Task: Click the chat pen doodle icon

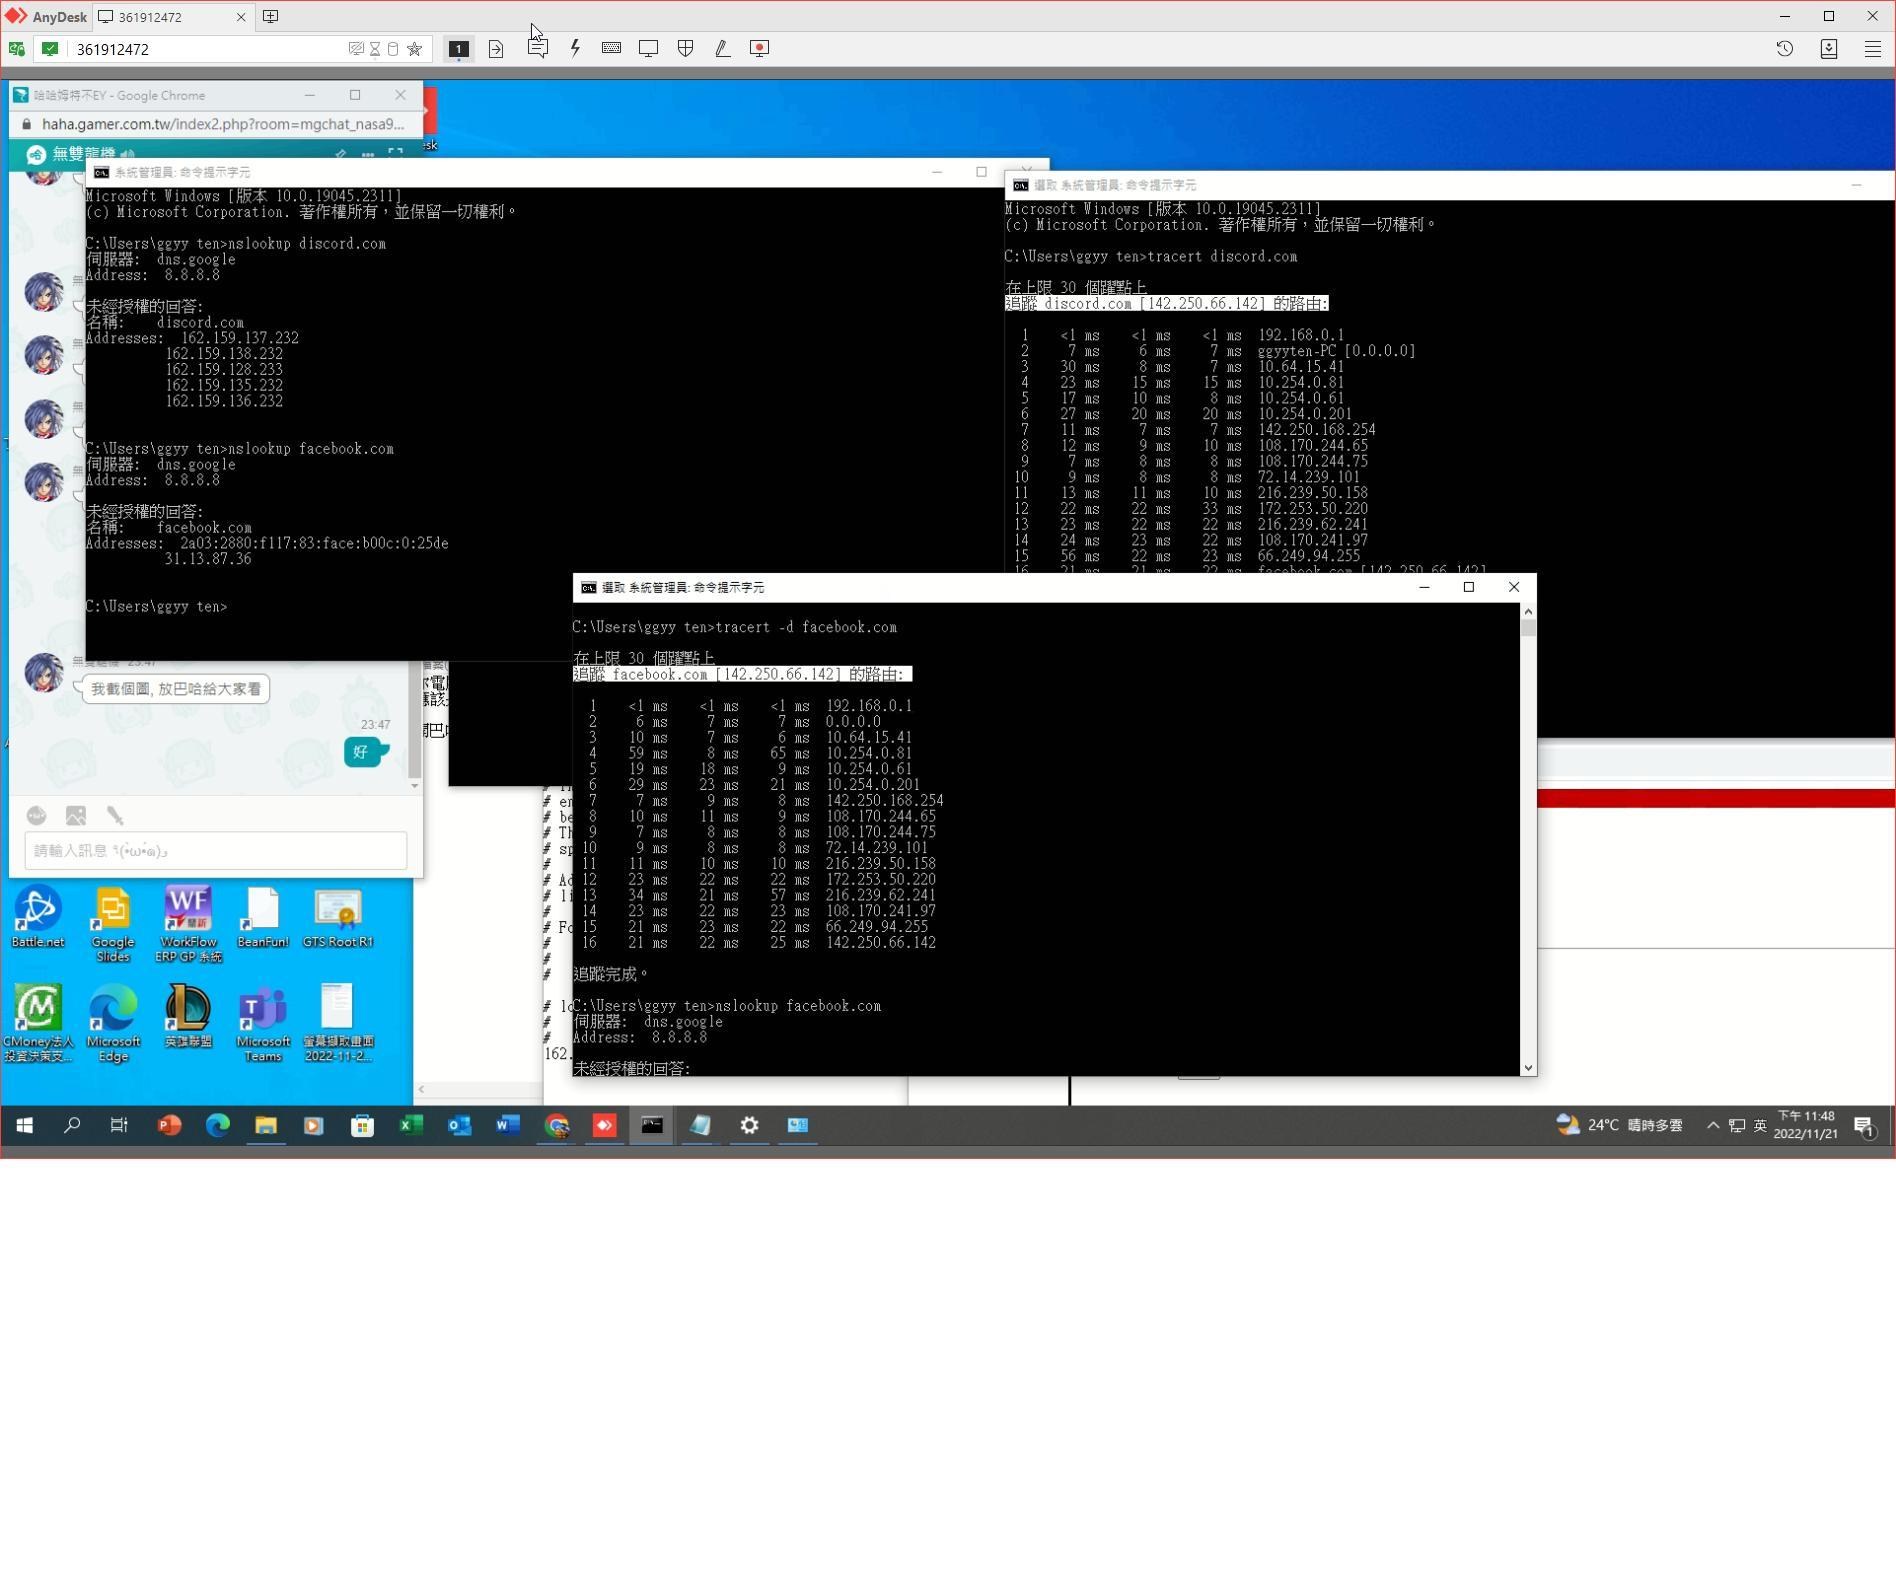Action: click(115, 816)
